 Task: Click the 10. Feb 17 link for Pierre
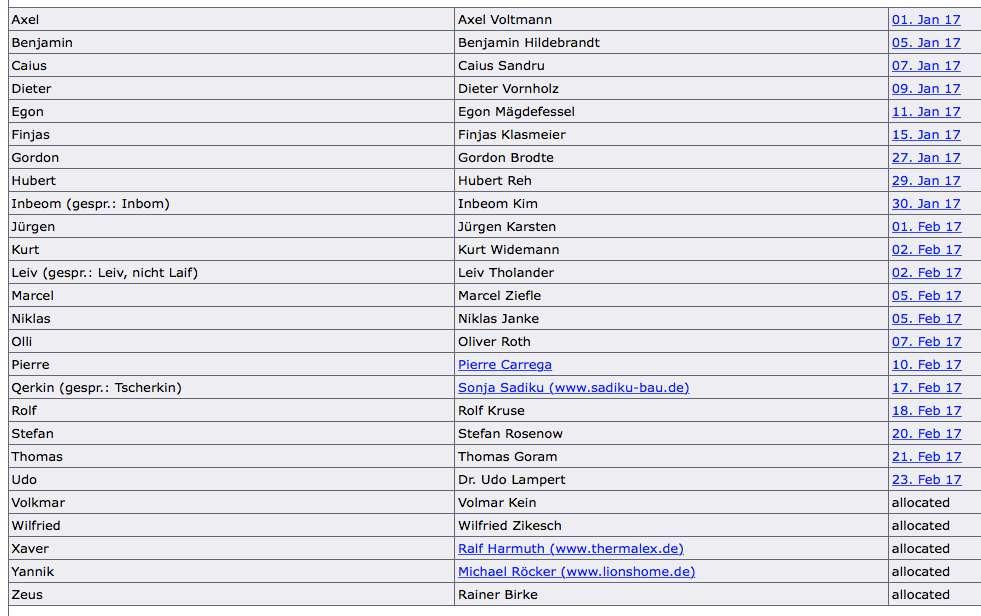pos(927,365)
